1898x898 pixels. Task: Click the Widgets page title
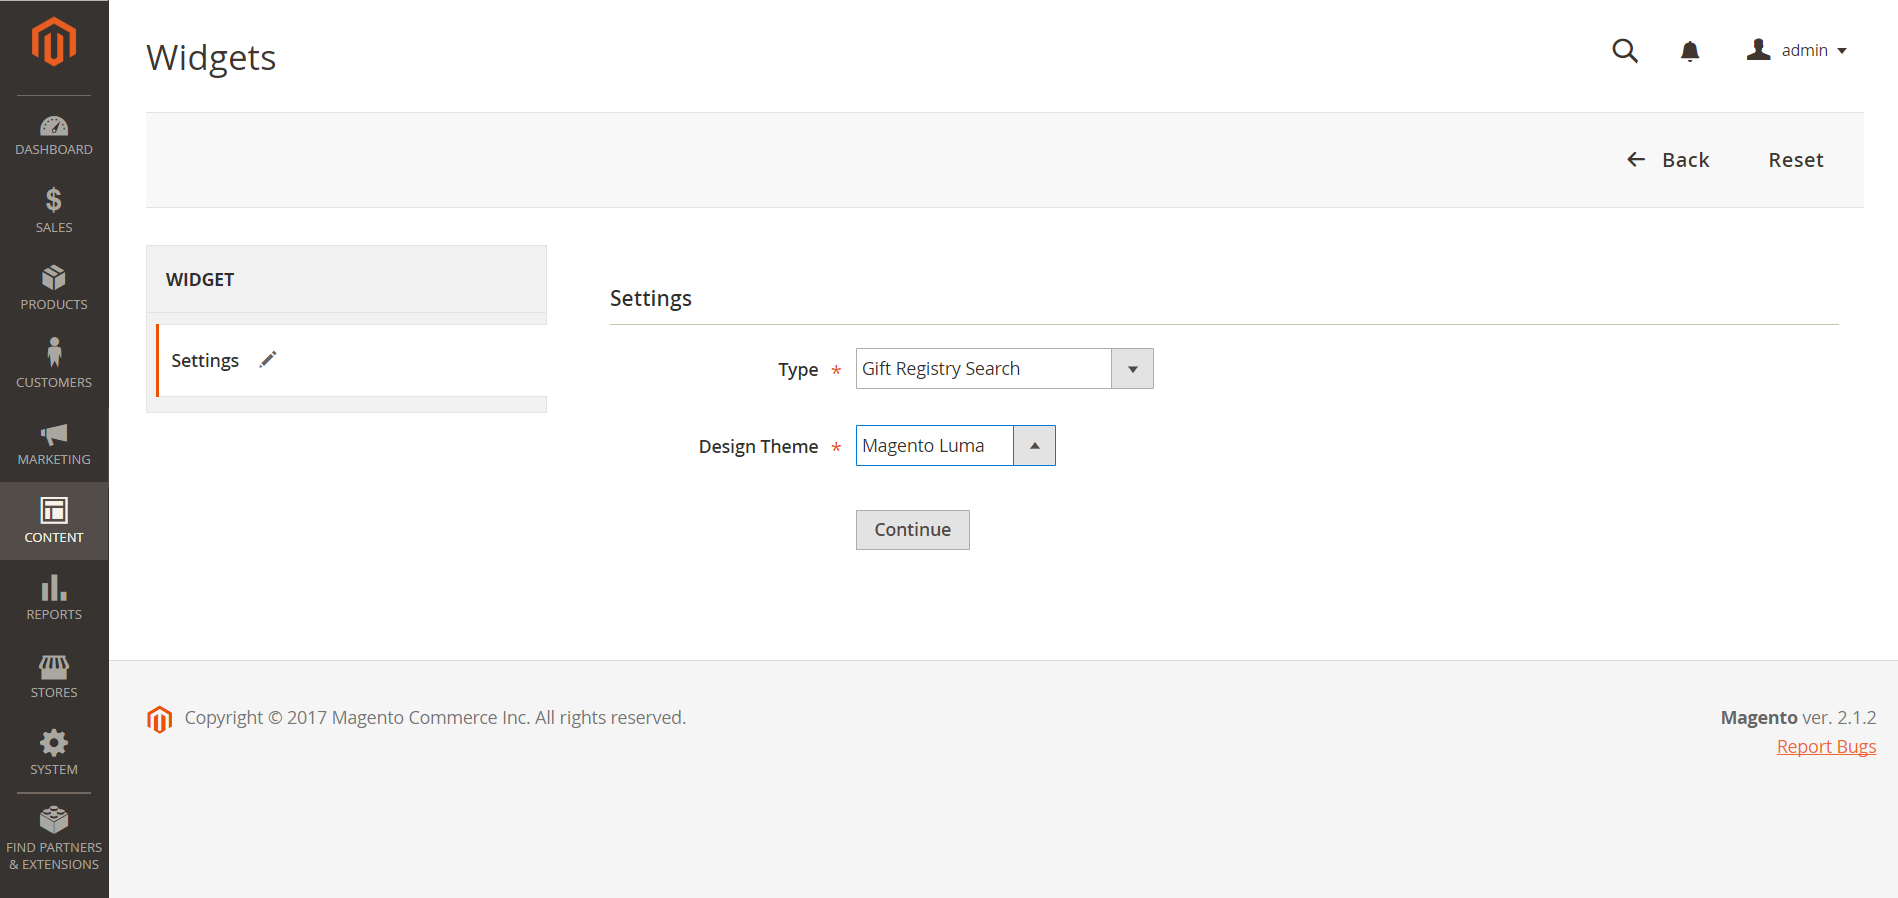211,58
